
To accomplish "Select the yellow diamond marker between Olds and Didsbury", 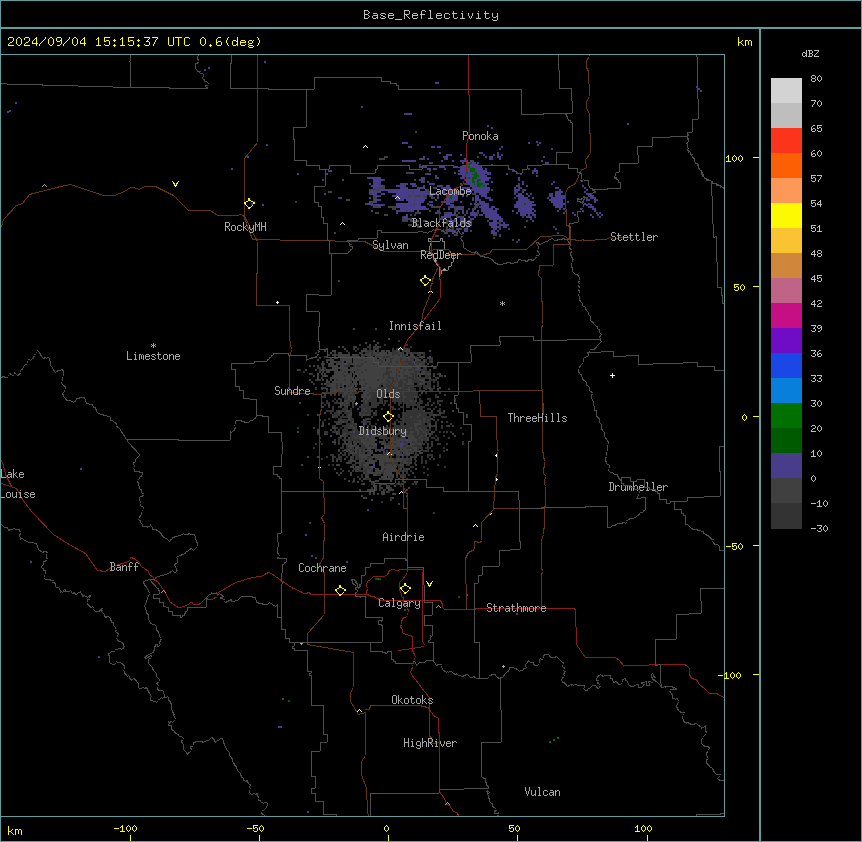I will (x=388, y=416).
